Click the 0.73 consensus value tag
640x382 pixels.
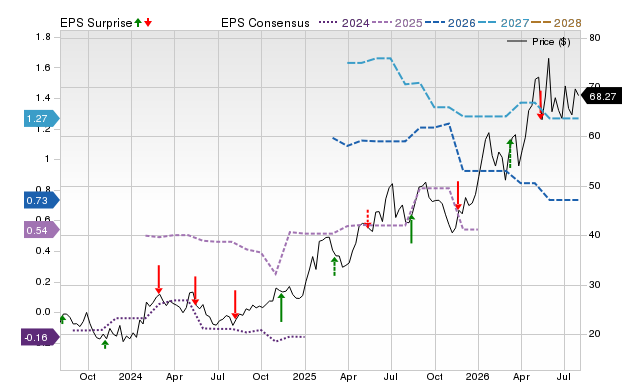point(41,200)
